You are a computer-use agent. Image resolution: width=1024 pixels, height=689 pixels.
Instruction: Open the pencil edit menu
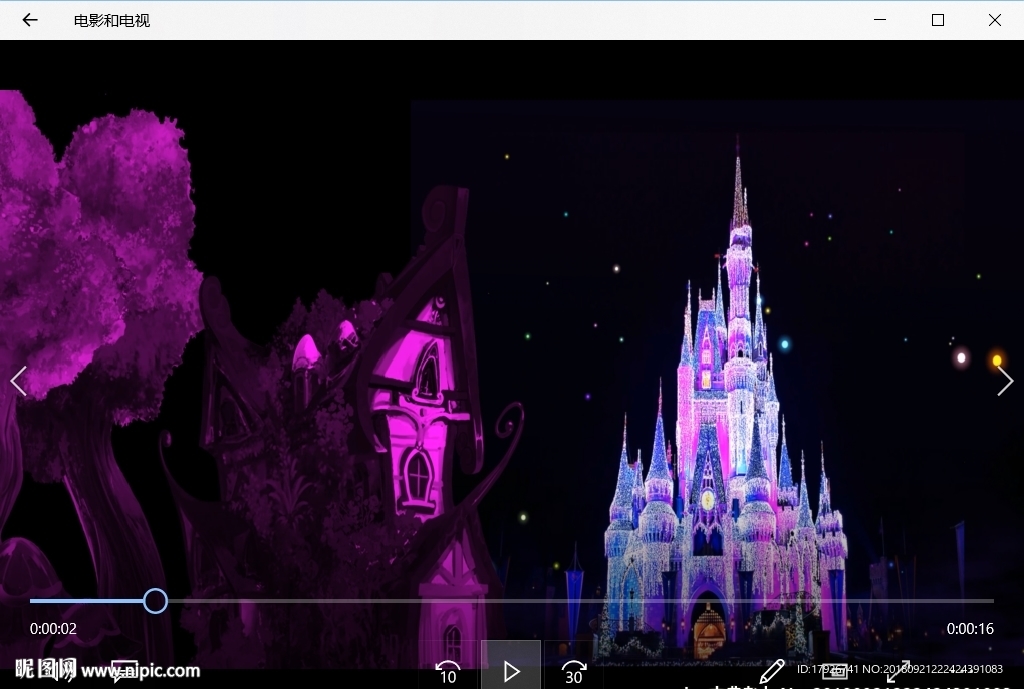click(x=771, y=671)
